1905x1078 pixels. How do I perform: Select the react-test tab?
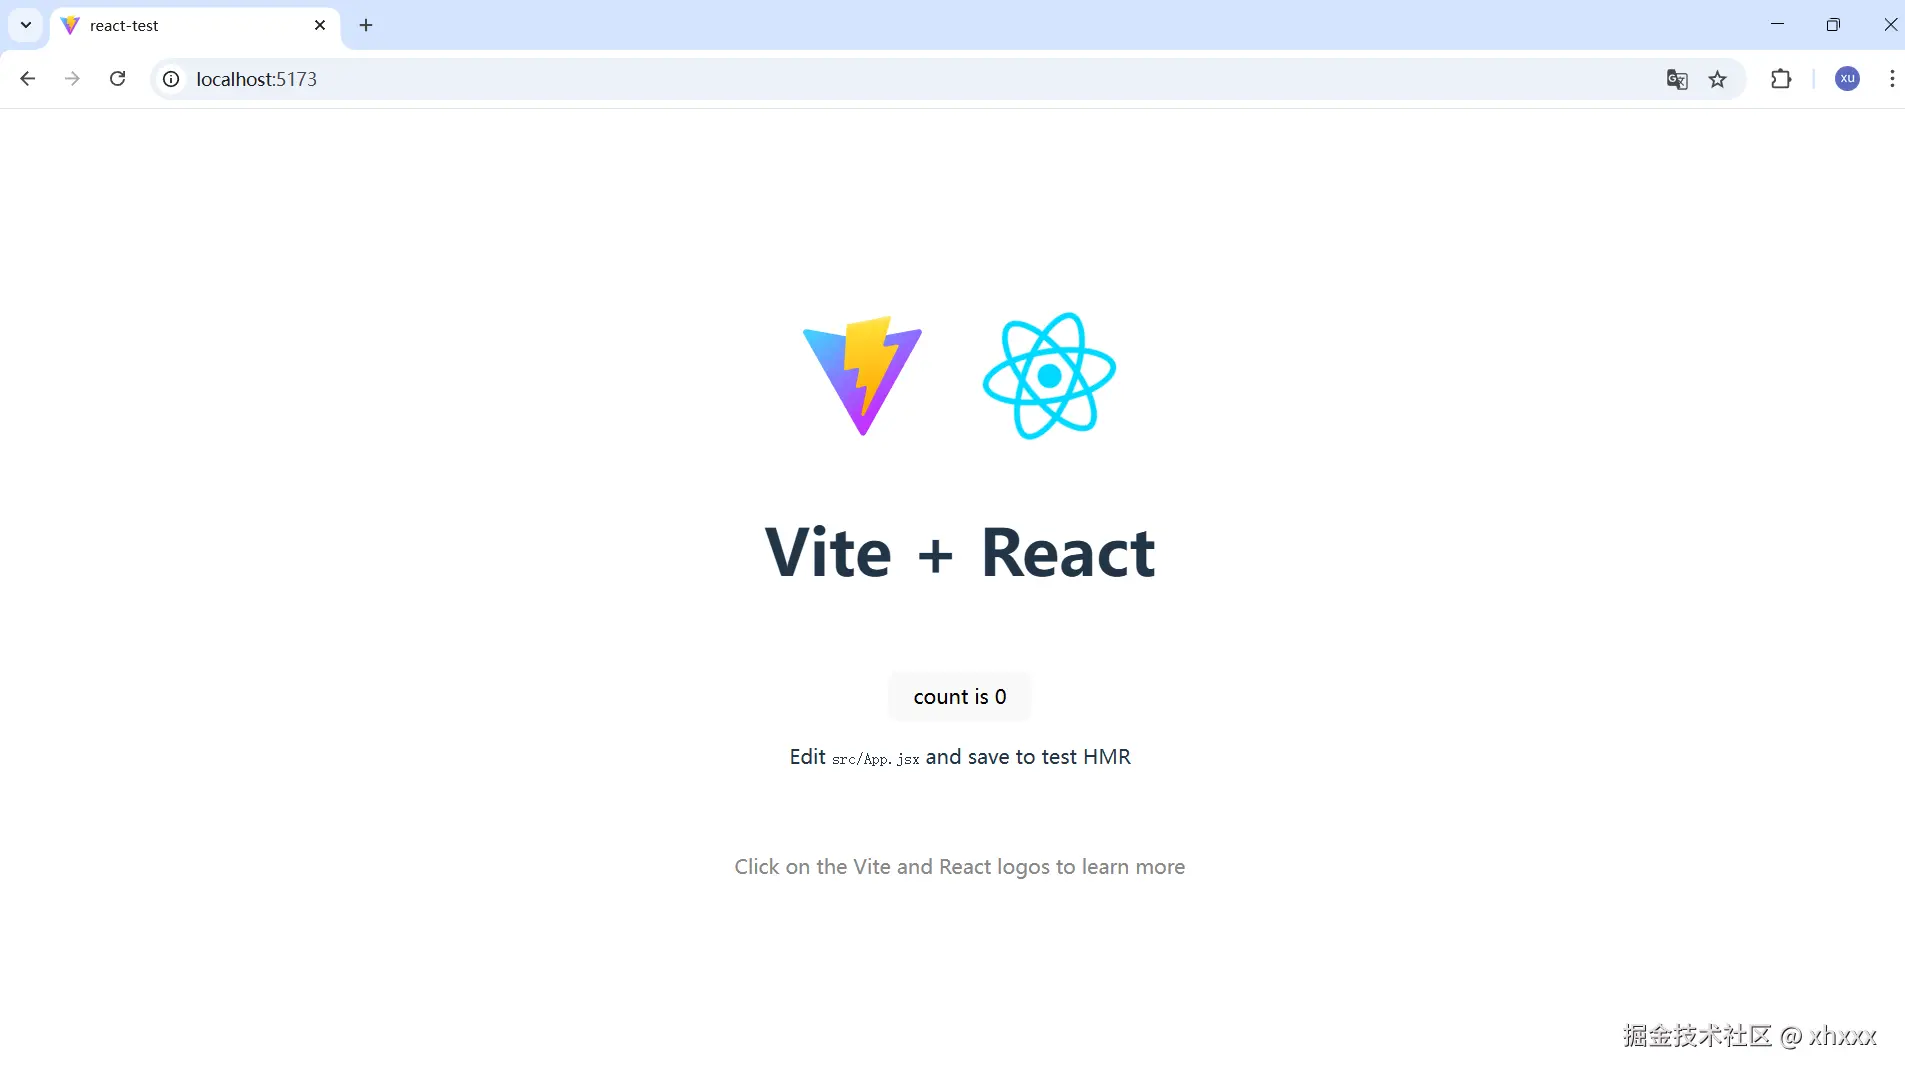tap(195, 26)
